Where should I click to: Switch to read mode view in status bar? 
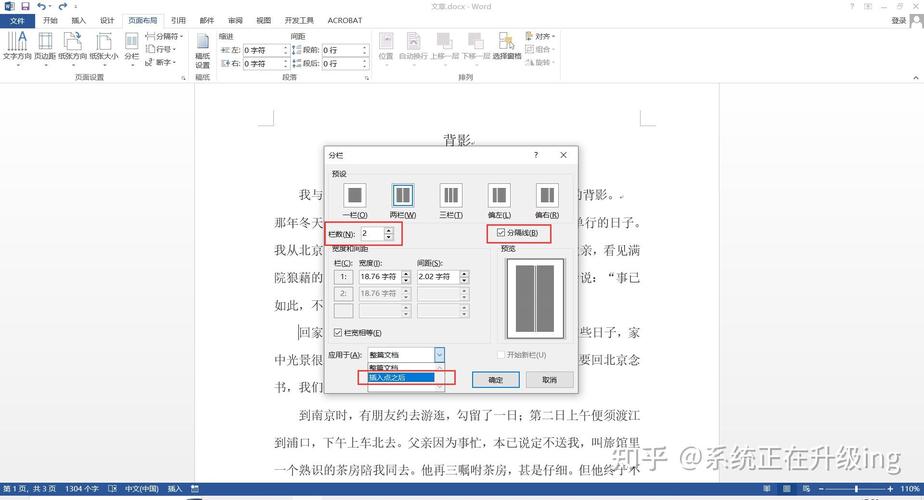tap(767, 489)
